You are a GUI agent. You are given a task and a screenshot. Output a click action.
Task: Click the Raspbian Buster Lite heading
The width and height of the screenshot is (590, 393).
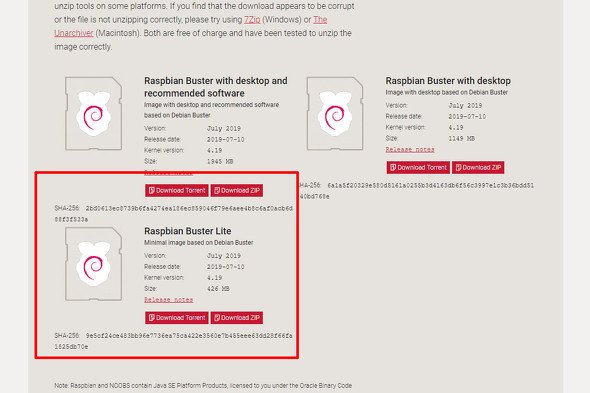click(188, 231)
